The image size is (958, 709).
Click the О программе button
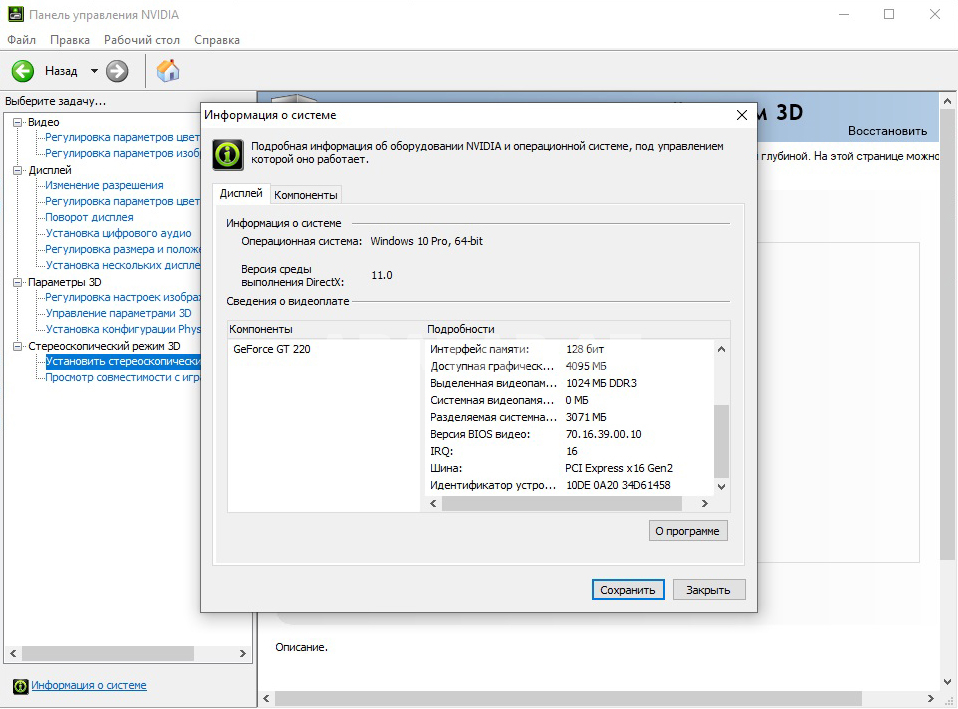click(688, 531)
